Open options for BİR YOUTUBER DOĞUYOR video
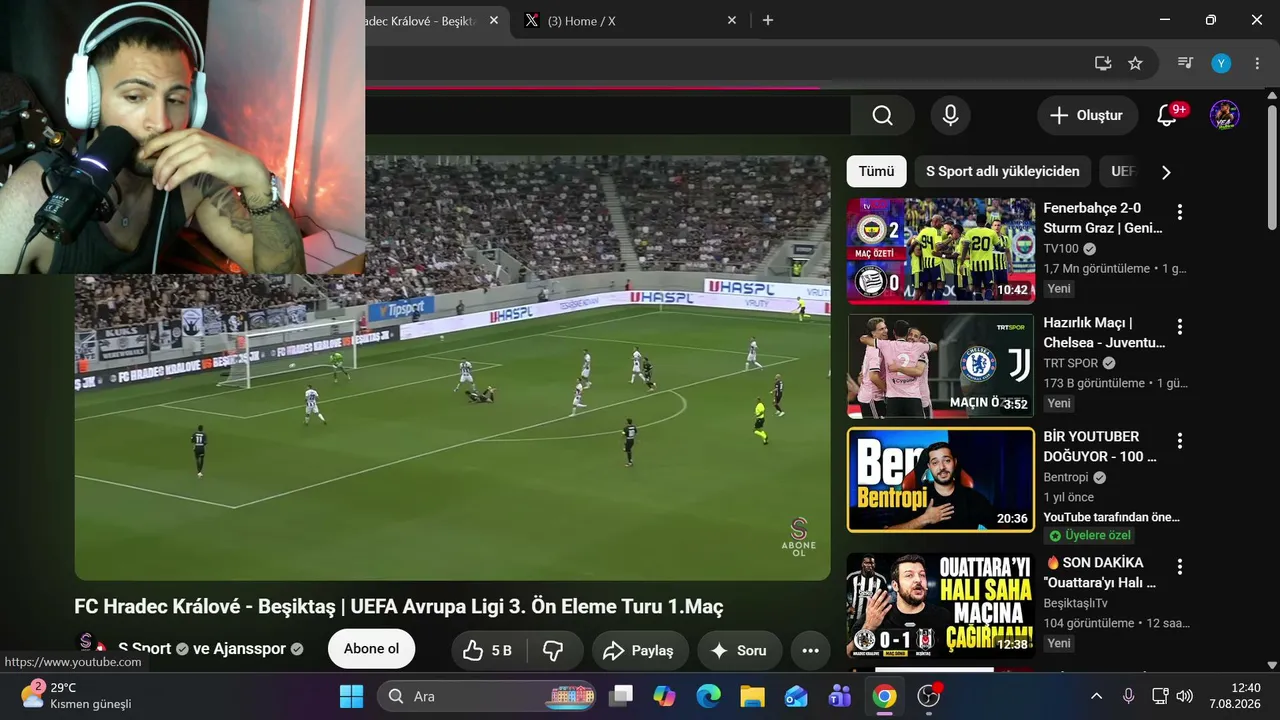This screenshot has width=1280, height=720. click(x=1180, y=441)
